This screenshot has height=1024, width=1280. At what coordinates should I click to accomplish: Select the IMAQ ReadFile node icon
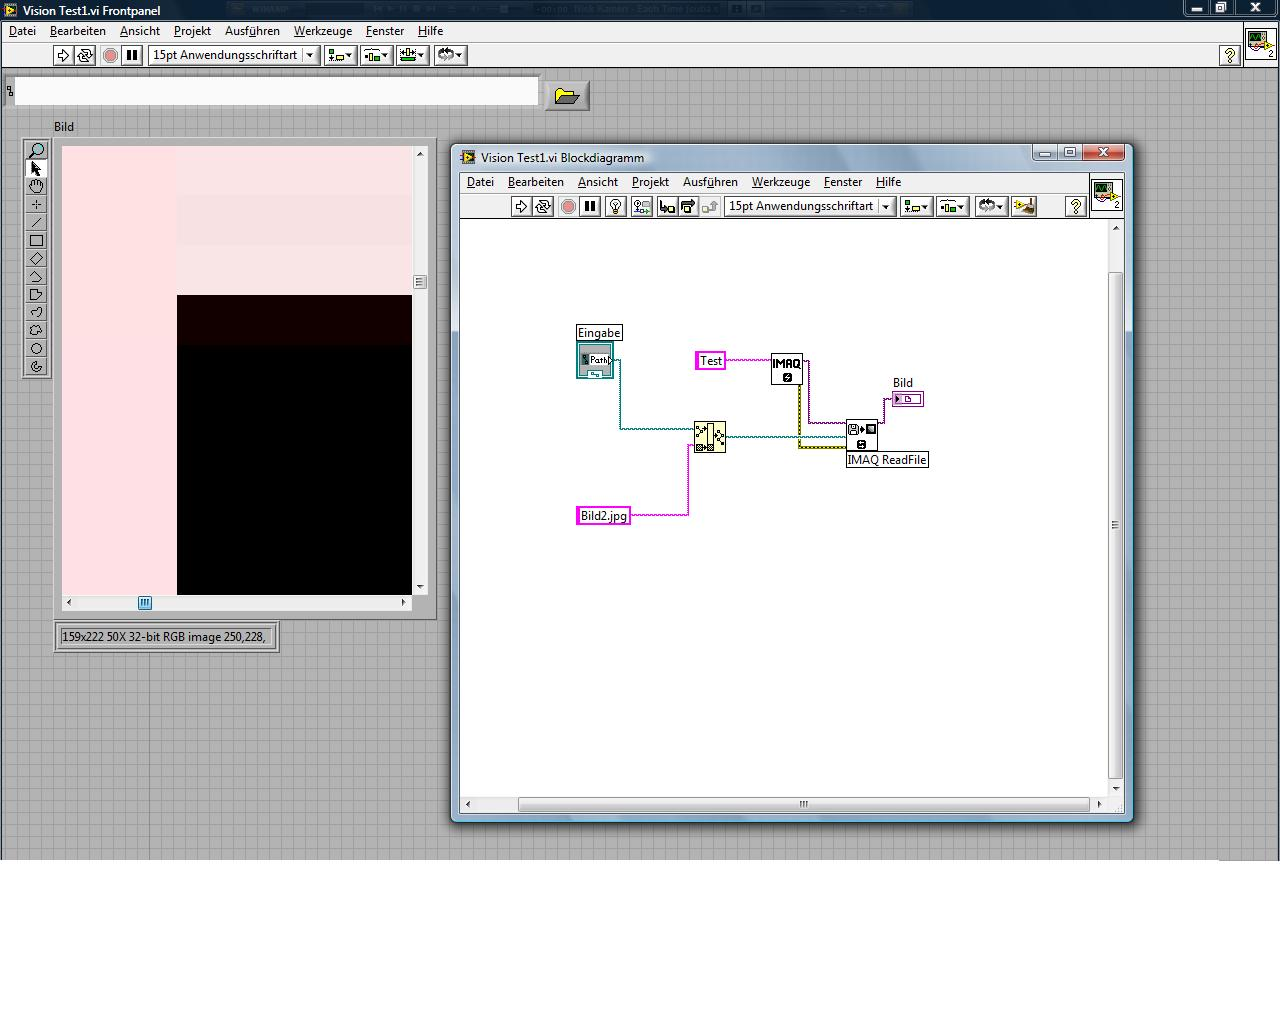click(x=862, y=435)
